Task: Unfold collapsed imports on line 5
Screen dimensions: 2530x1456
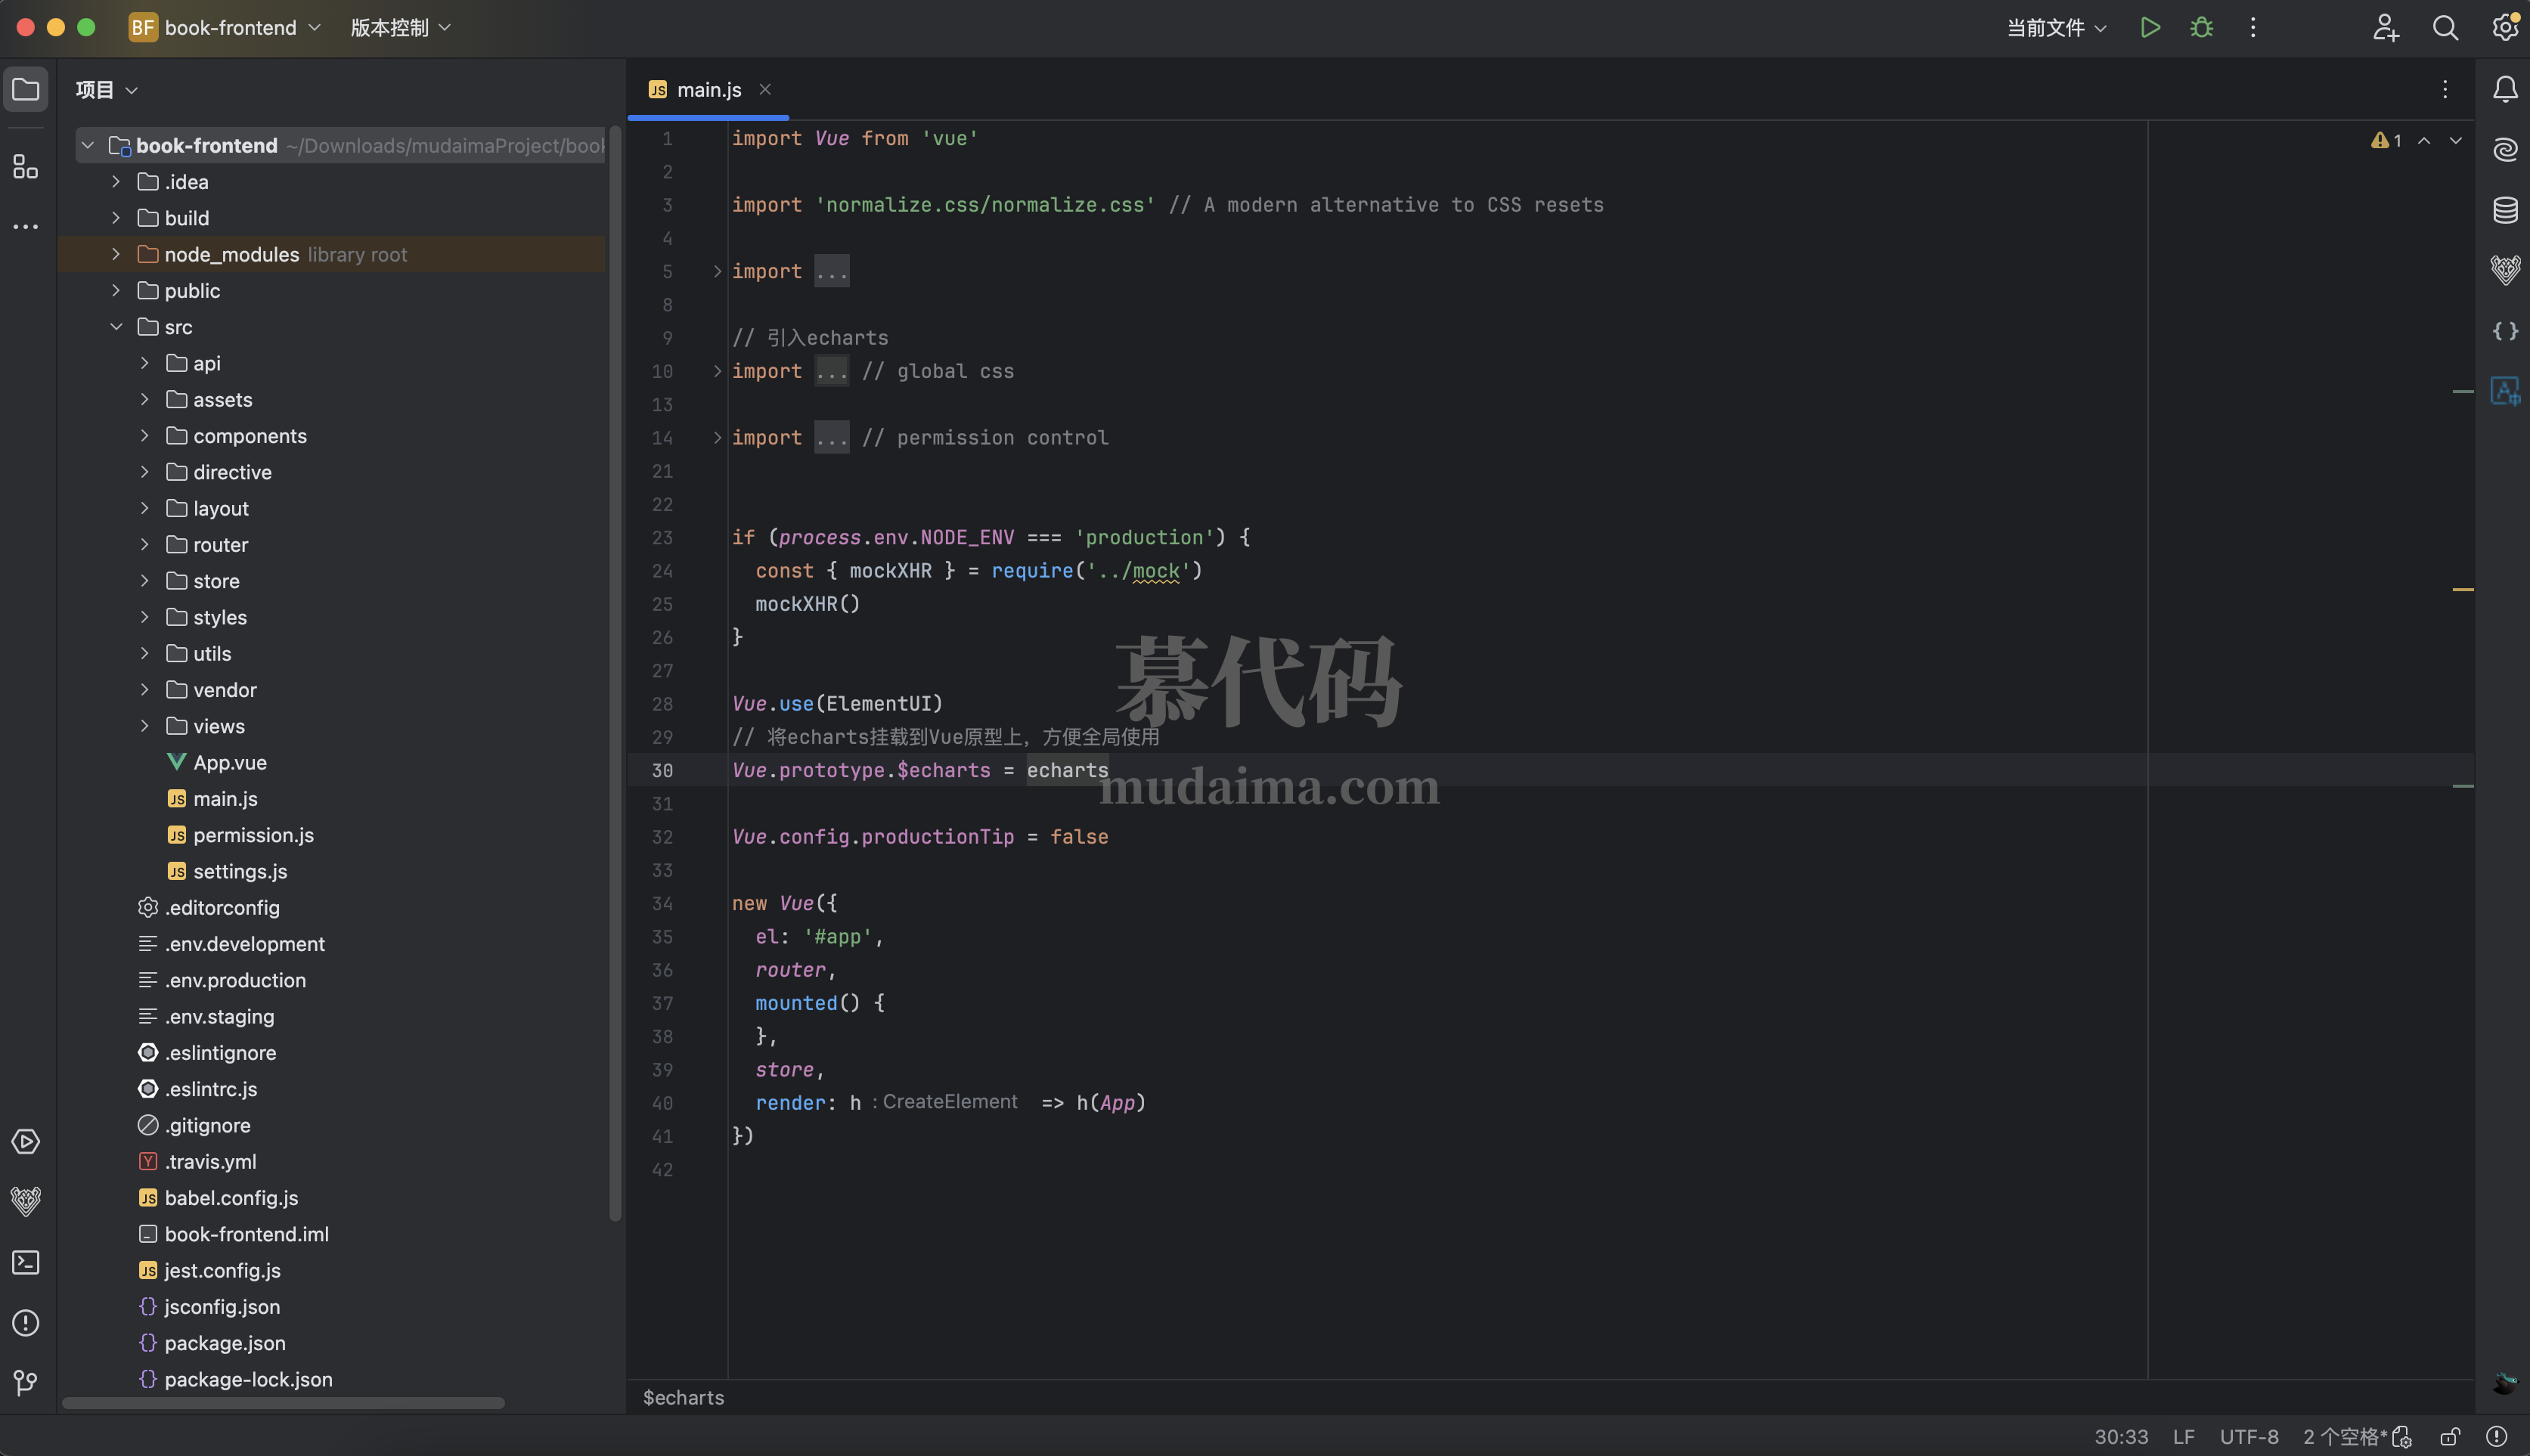Action: pyautogui.click(x=717, y=271)
